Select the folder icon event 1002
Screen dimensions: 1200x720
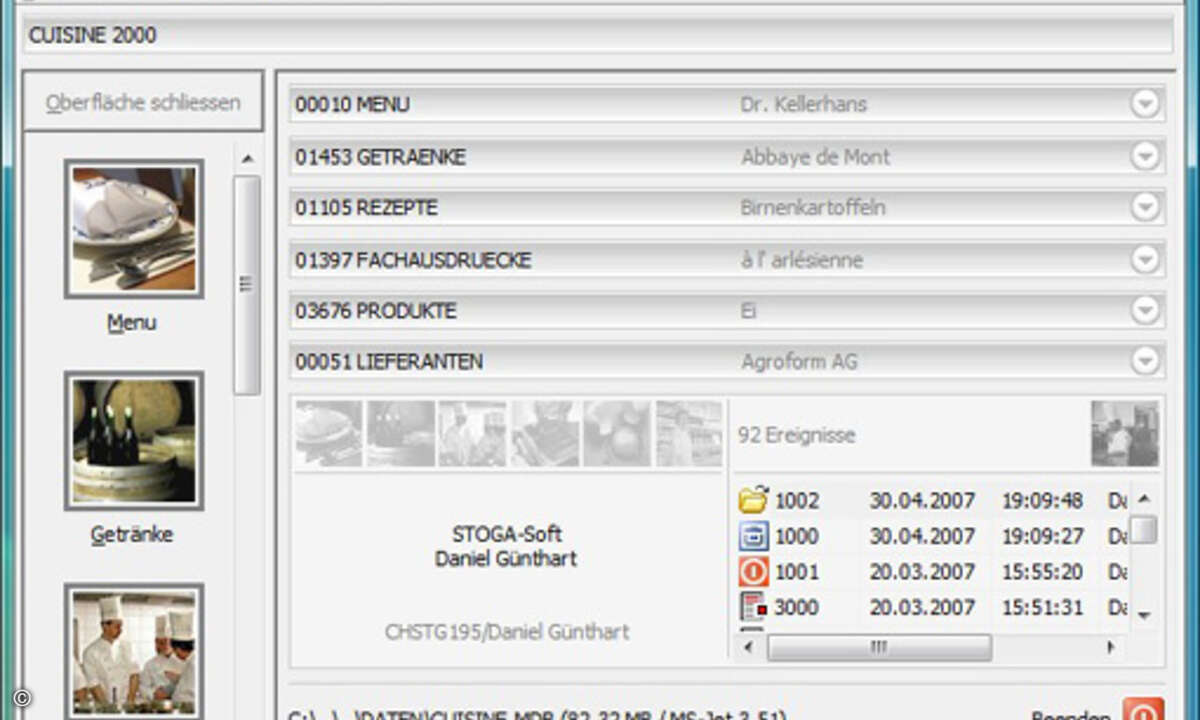753,501
